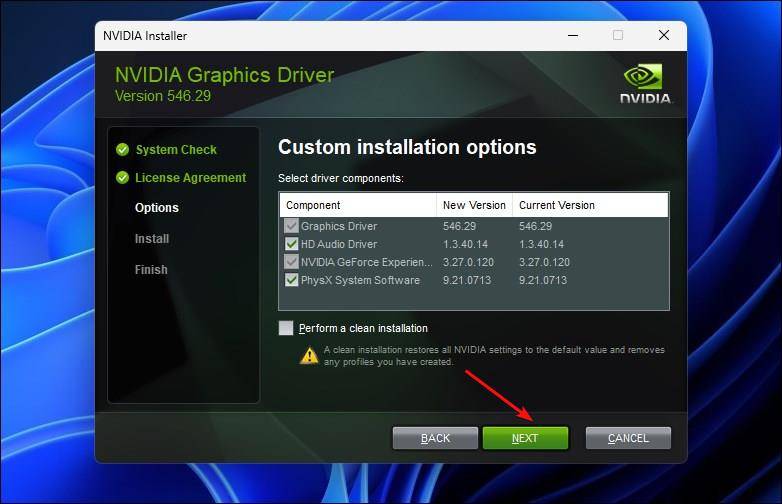Select the Install step in sidebar
The width and height of the screenshot is (782, 504).
[152, 239]
